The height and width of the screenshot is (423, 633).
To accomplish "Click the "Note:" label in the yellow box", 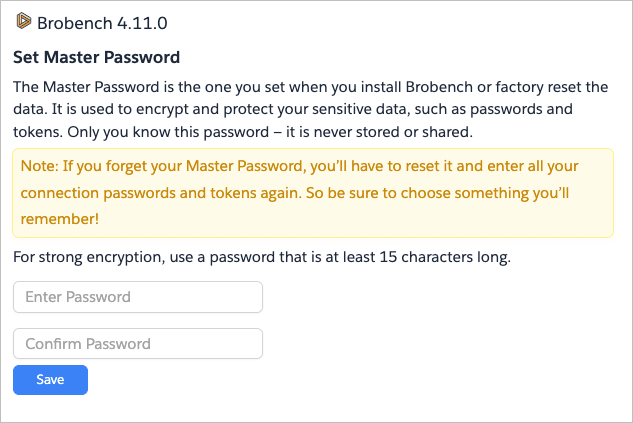I will 41,164.
